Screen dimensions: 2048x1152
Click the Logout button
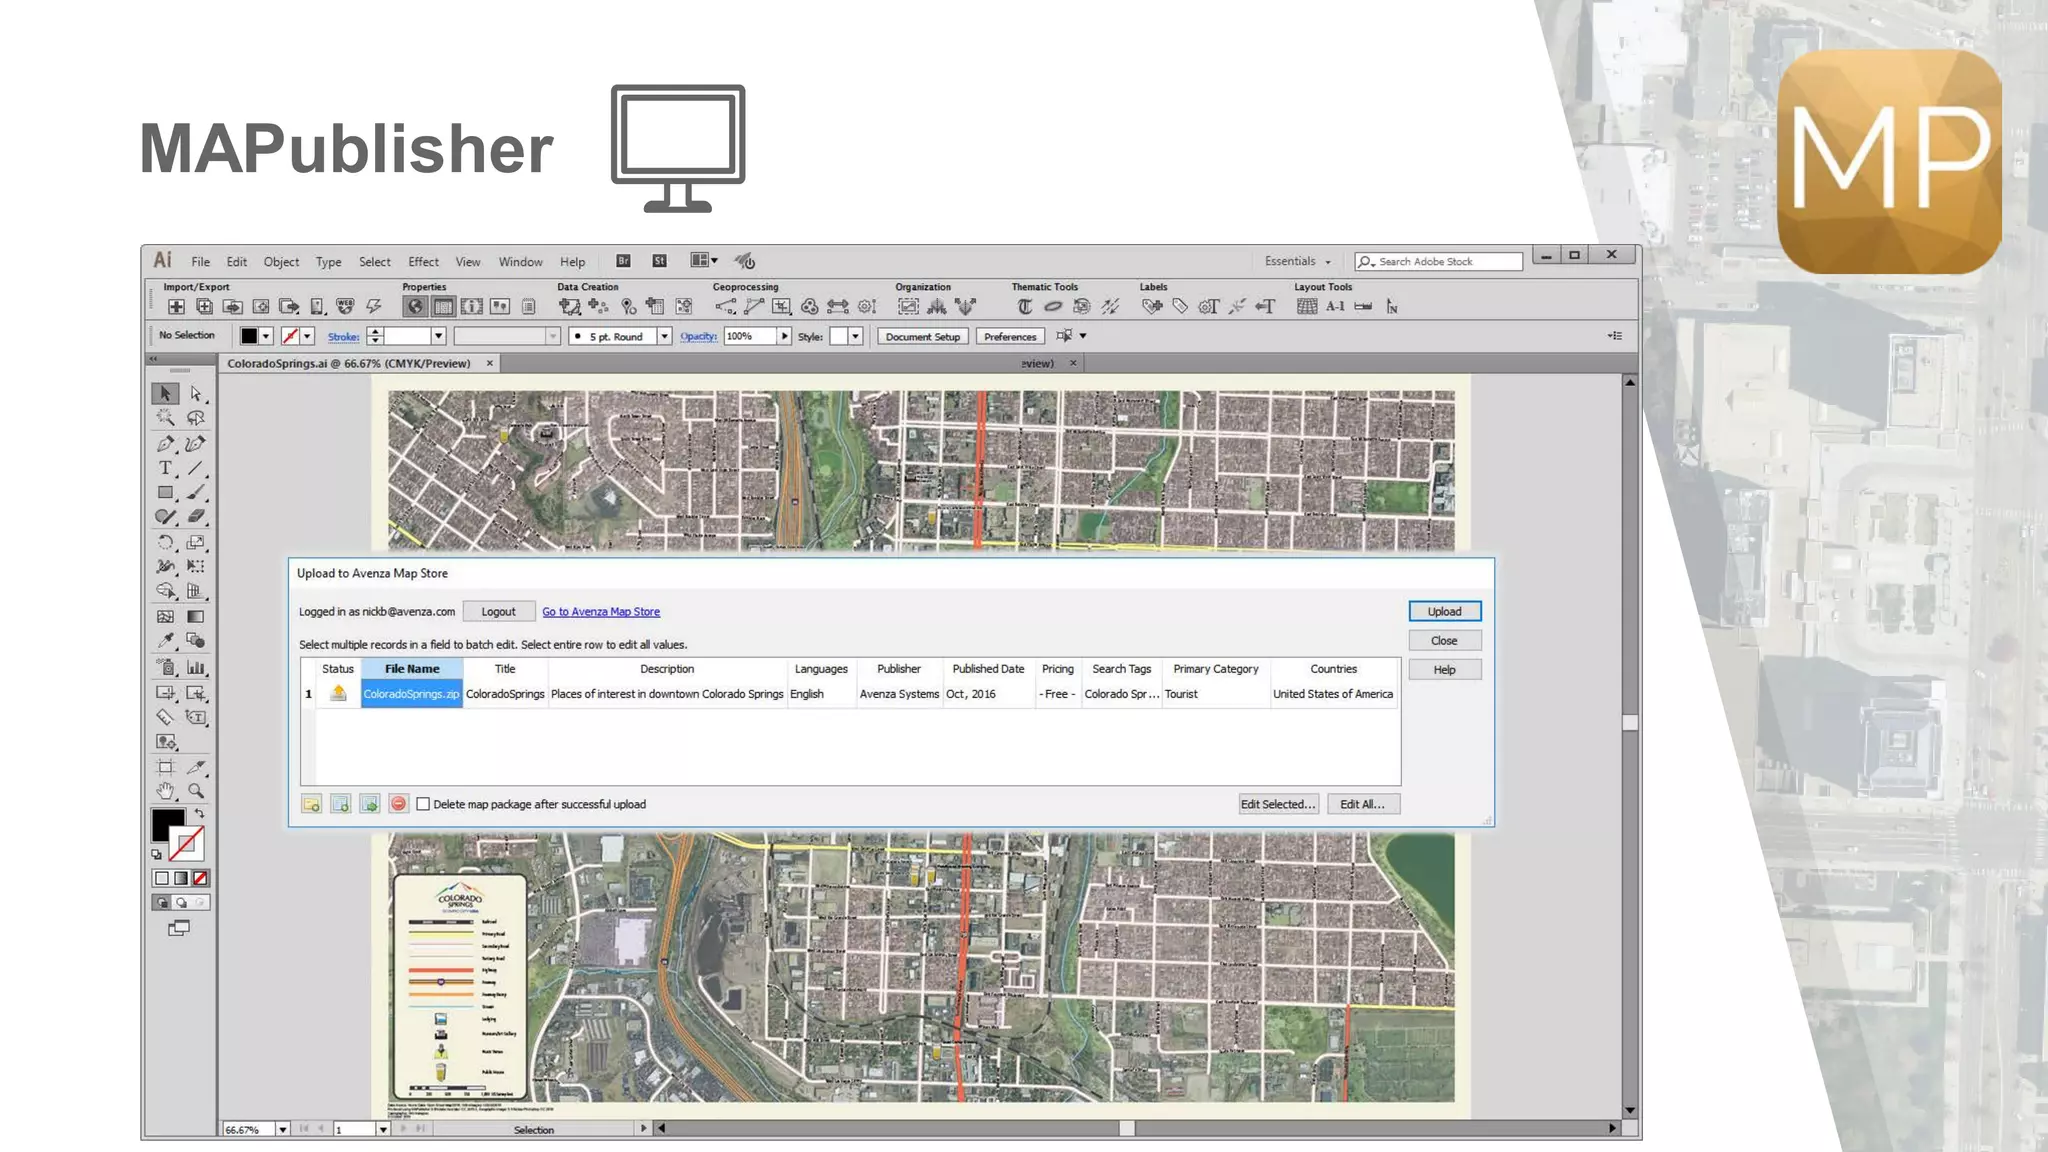click(498, 612)
